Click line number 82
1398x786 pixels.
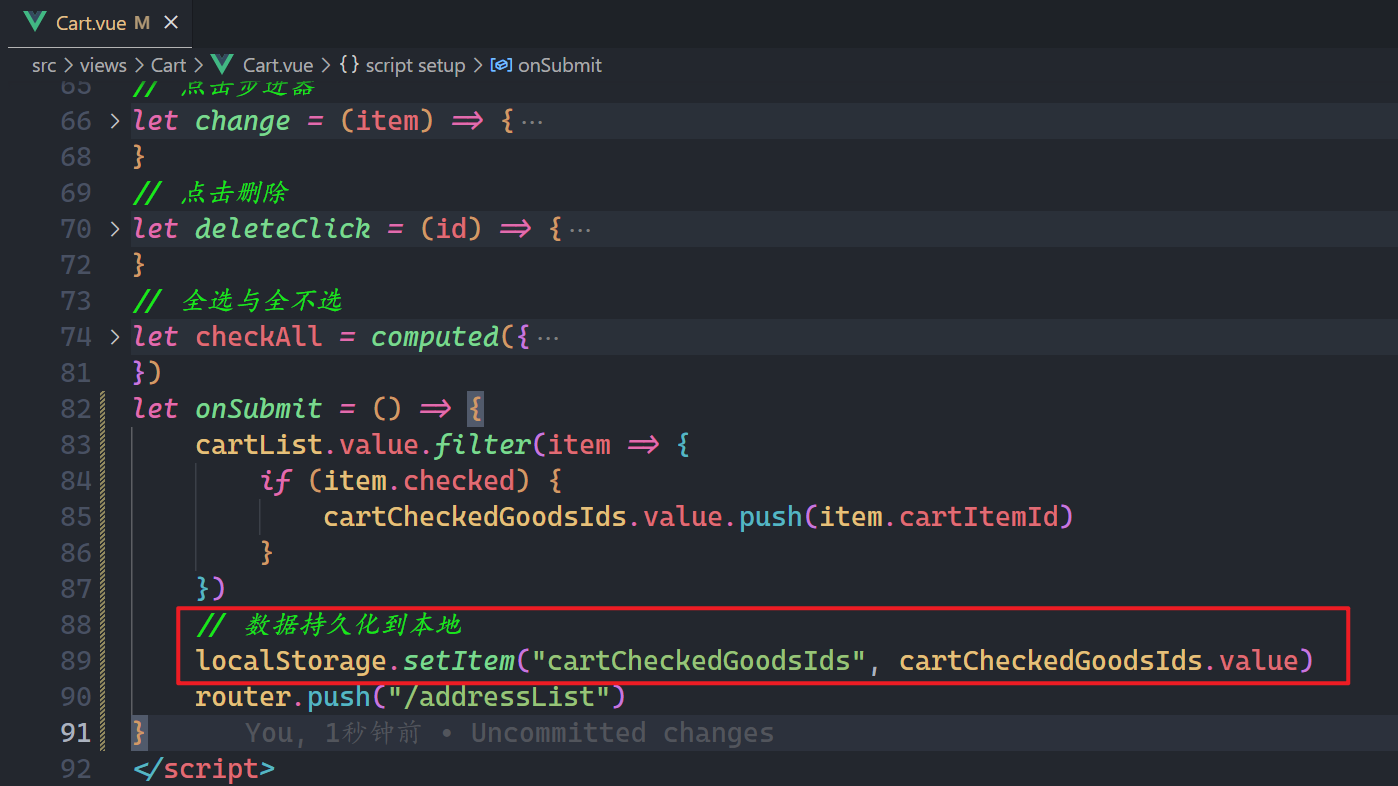click(x=76, y=409)
